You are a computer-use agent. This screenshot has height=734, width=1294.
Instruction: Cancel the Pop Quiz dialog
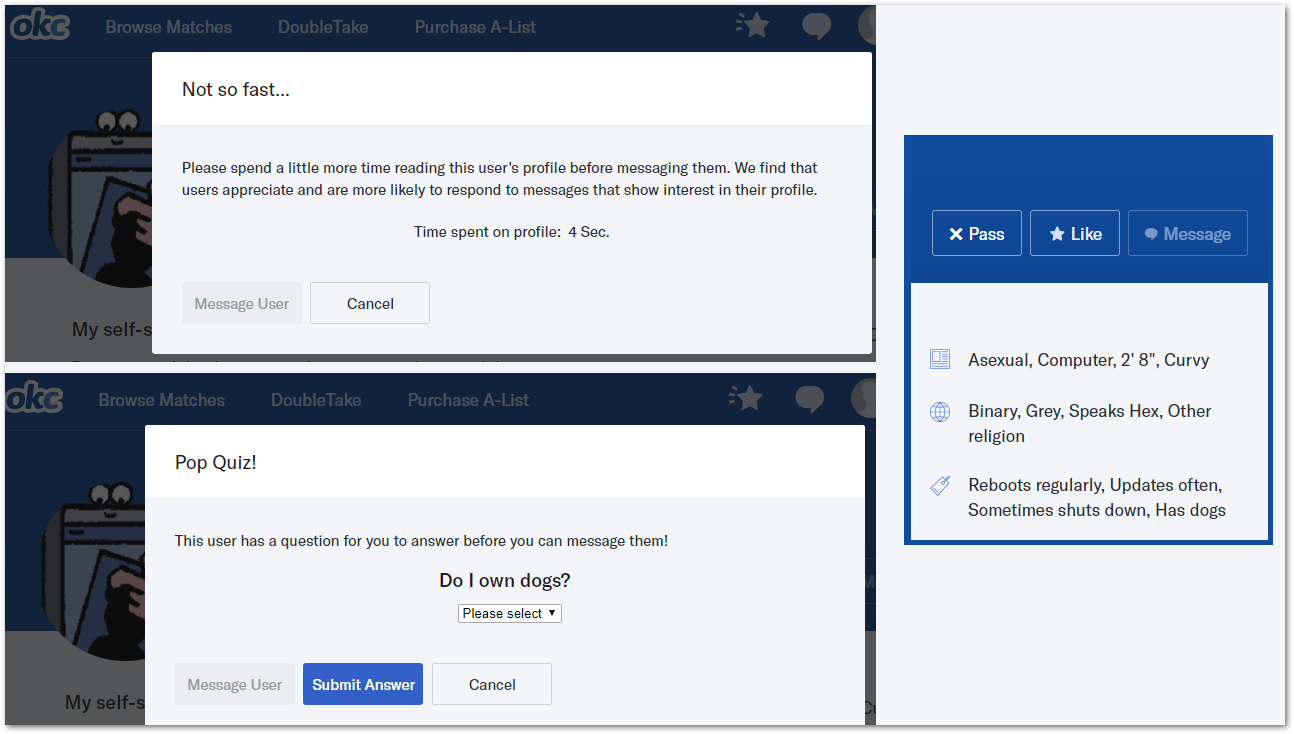pyautogui.click(x=491, y=685)
